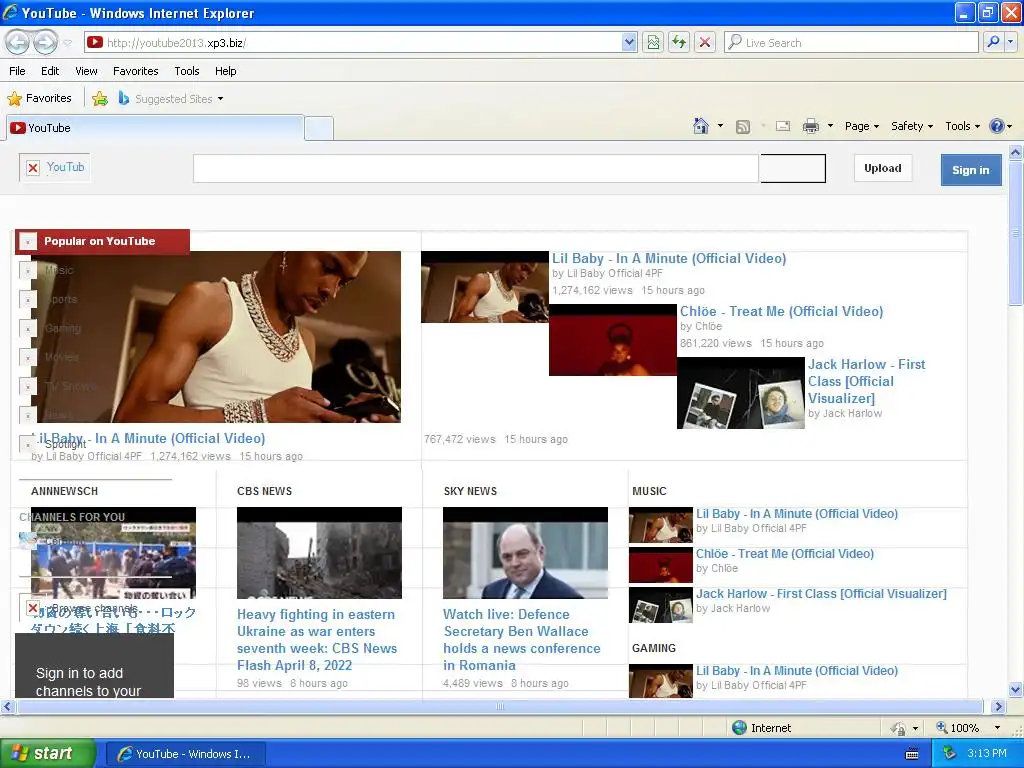This screenshot has height=768, width=1024.
Task: Open the recent pages dropdown arrow
Action: click(67, 43)
